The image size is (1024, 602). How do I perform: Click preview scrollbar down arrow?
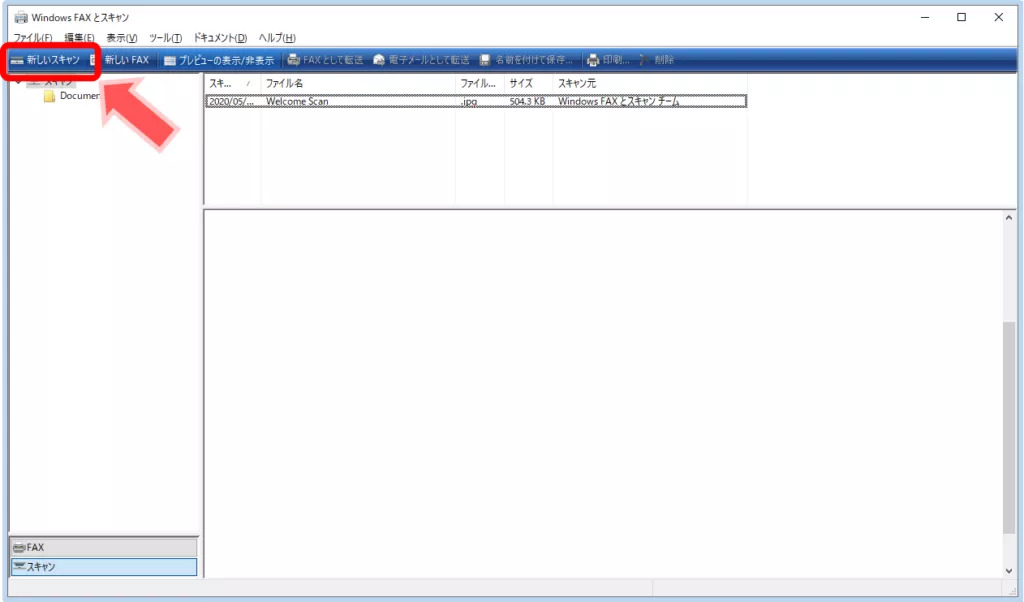[x=1009, y=571]
